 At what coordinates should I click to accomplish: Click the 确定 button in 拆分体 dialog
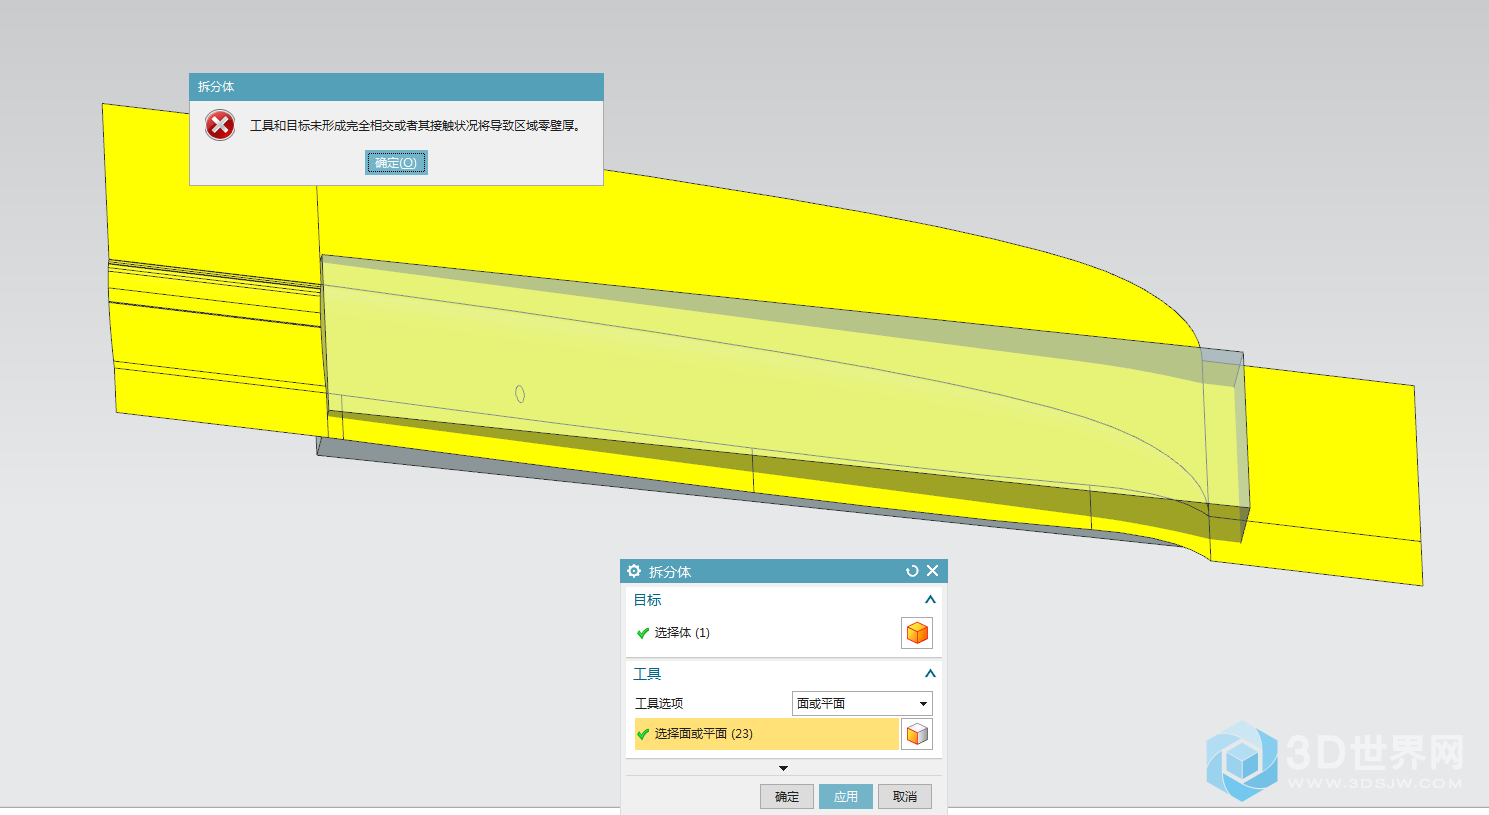click(787, 796)
